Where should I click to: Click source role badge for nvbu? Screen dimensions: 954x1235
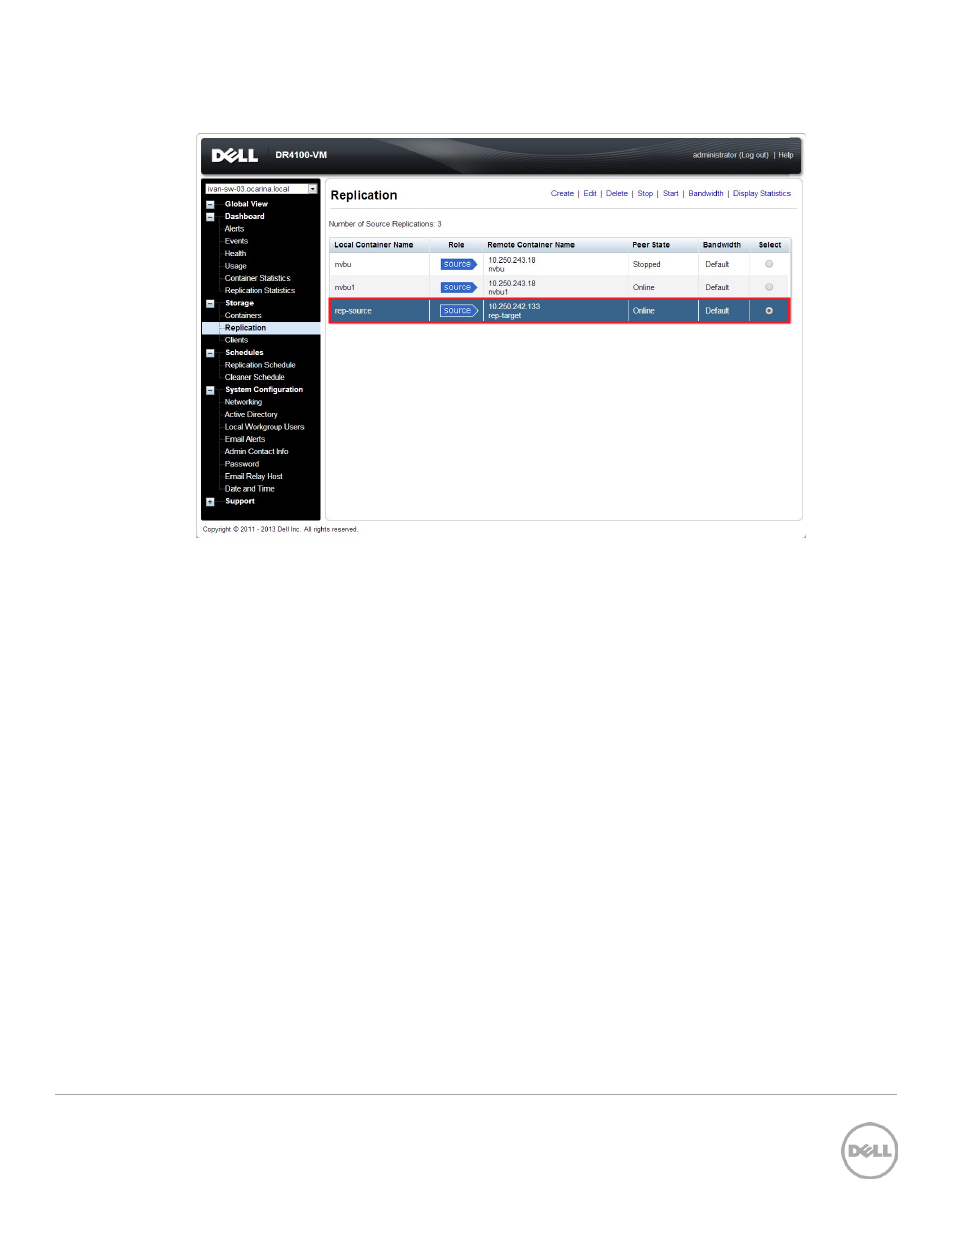pyautogui.click(x=459, y=265)
